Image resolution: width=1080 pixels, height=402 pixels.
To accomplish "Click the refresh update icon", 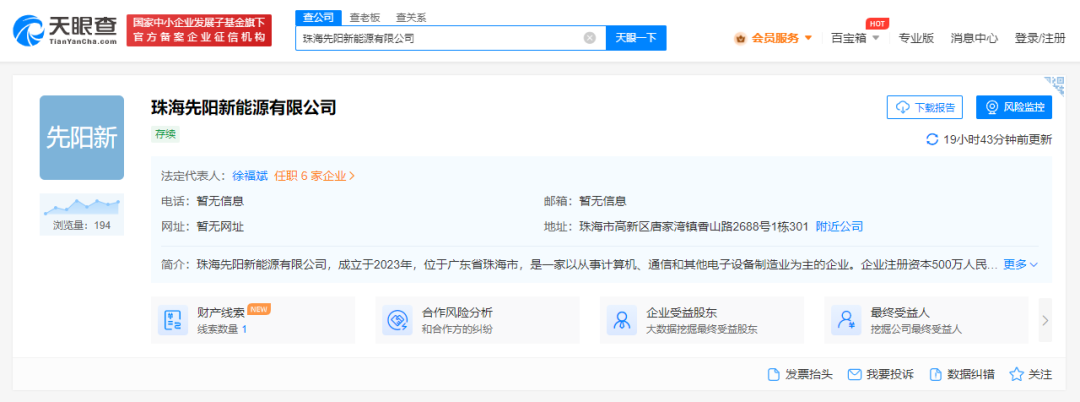I will click(932, 140).
